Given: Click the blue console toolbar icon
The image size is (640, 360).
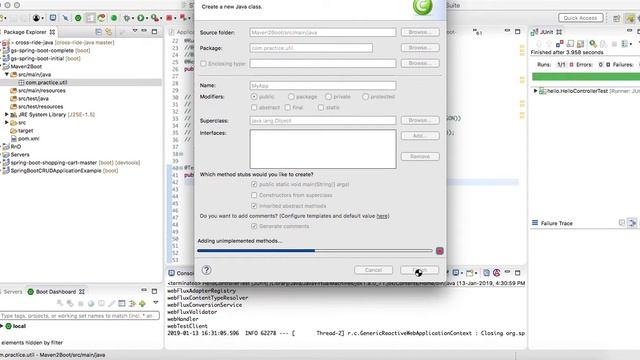Looking at the screenshot, I should pos(53,18).
